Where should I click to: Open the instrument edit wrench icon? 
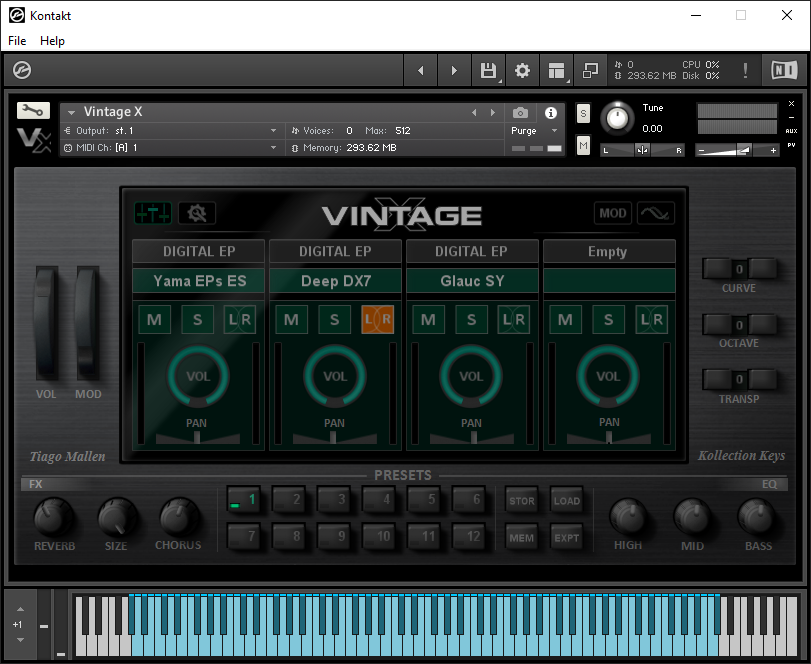pos(33,110)
